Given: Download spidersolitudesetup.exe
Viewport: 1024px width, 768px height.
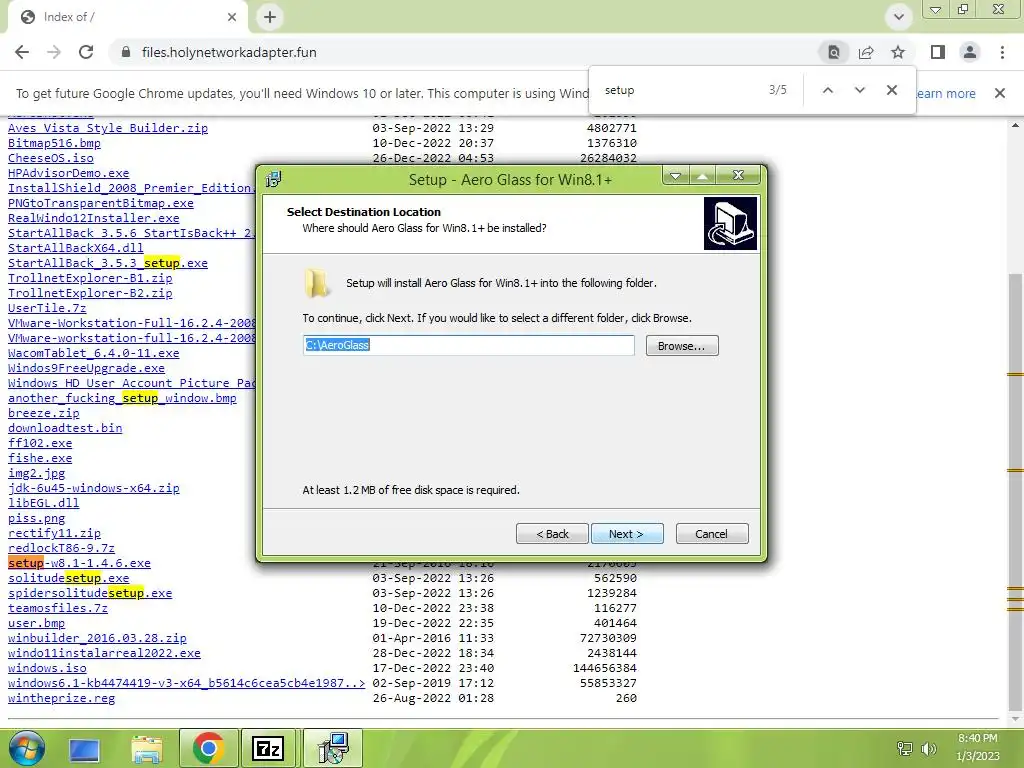Looking at the screenshot, I should tap(90, 593).
